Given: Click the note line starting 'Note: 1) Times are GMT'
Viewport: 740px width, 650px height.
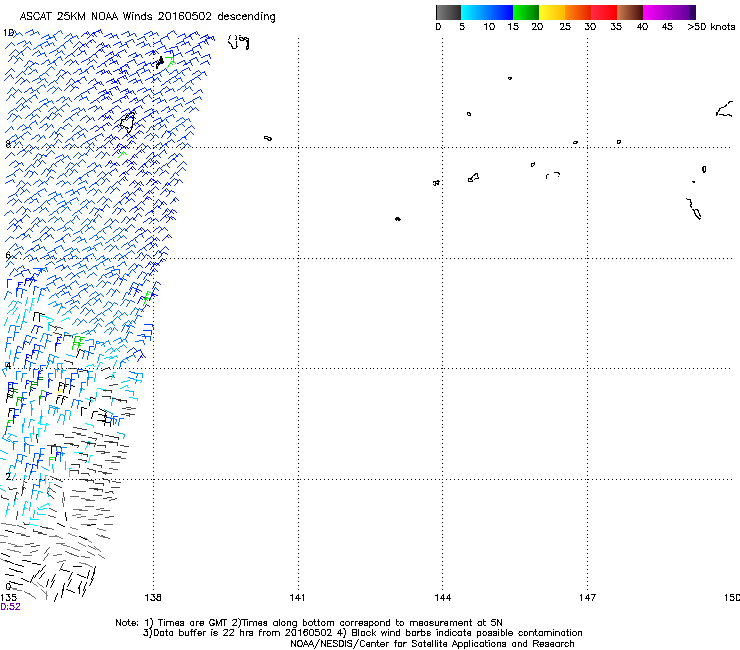Looking at the screenshot, I should click(x=309, y=623).
